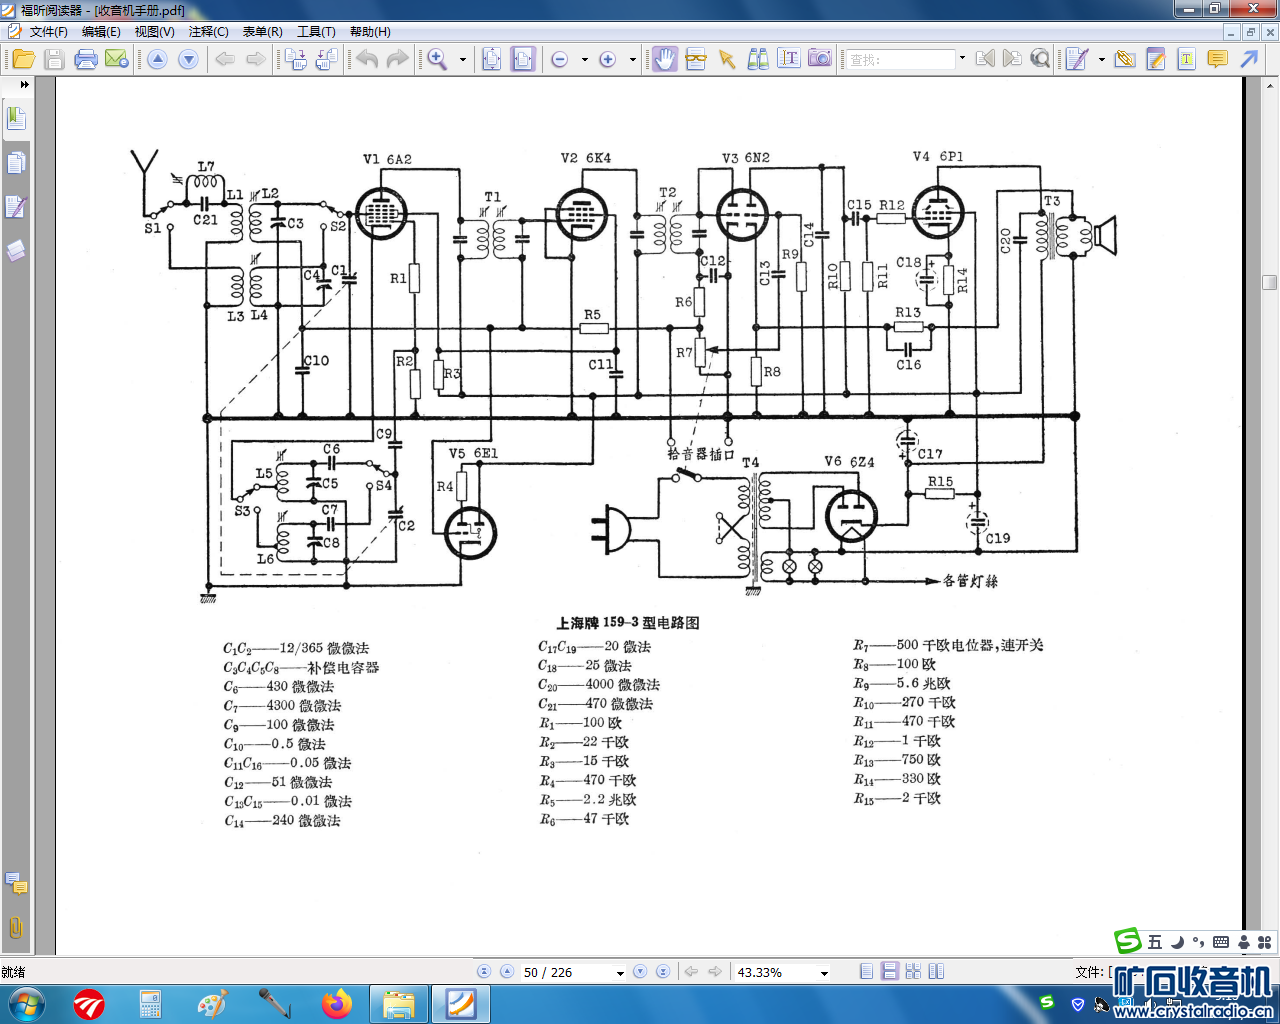
Task: Select Fit Width view icon
Action: point(523,59)
